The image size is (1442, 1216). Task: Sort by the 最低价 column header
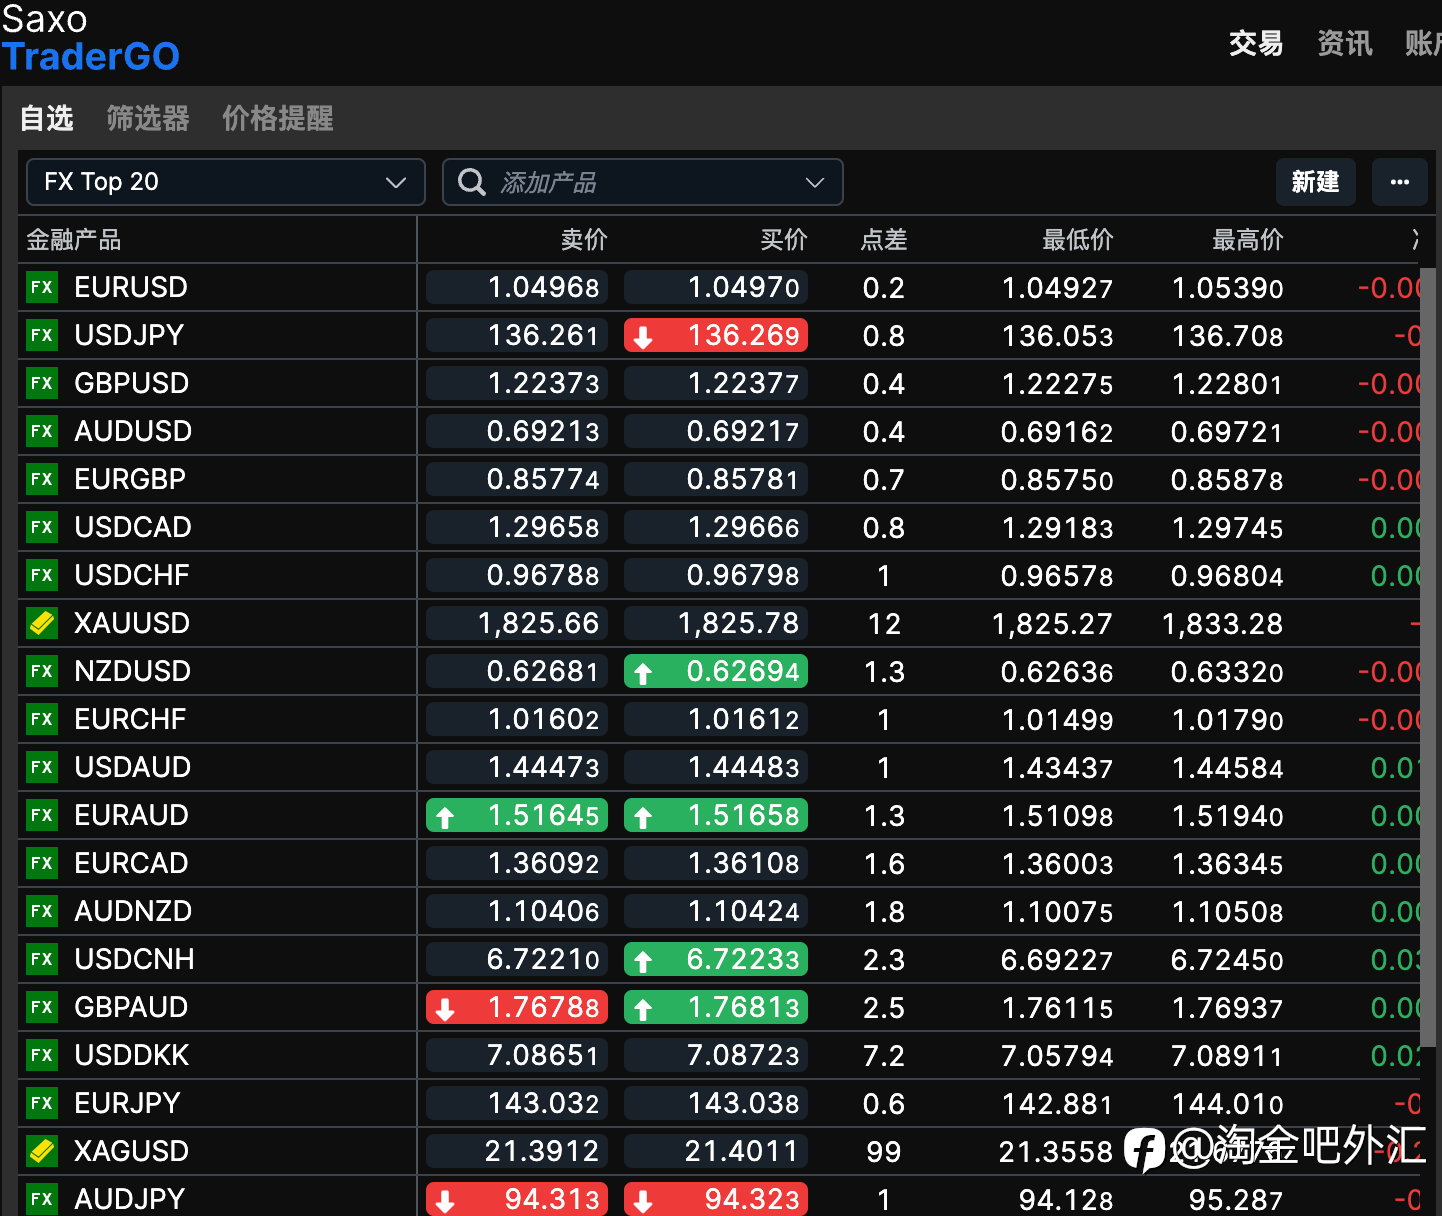(x=1078, y=240)
